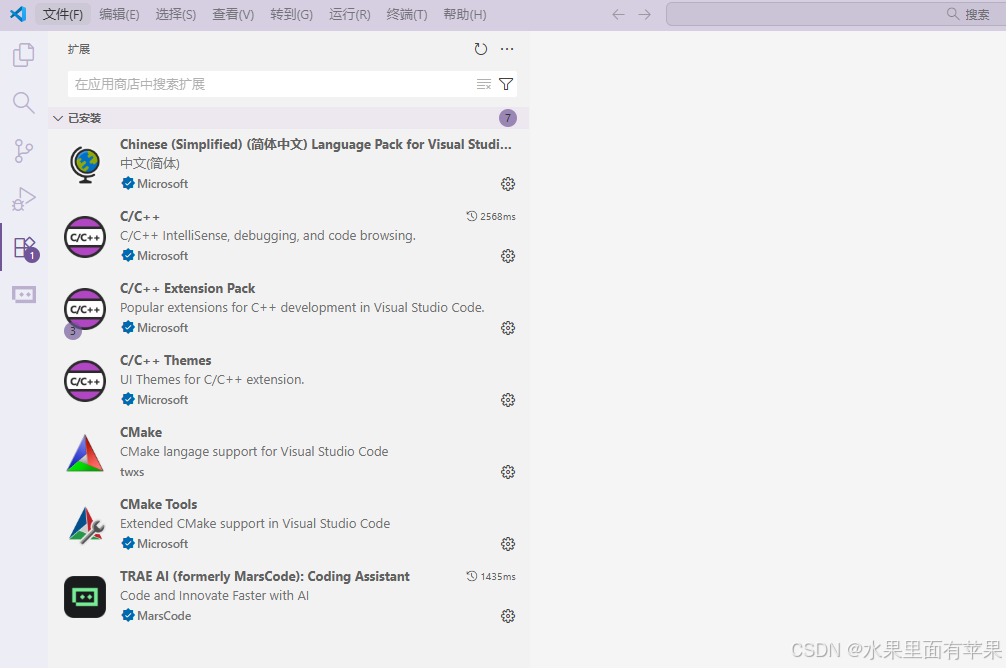Open gear settings for C/C++ Extension Pack
This screenshot has width=1006, height=668.
[x=507, y=328]
